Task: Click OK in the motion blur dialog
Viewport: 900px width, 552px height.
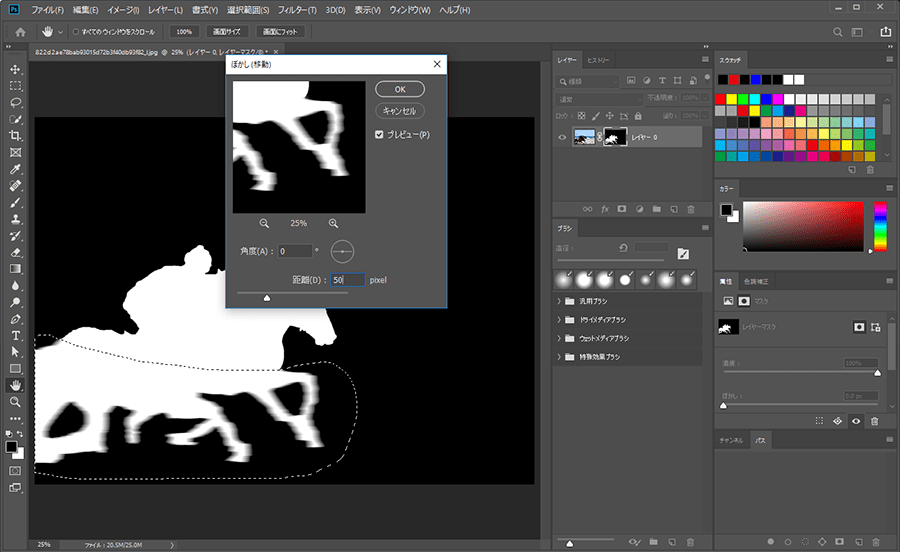Action: [x=401, y=89]
